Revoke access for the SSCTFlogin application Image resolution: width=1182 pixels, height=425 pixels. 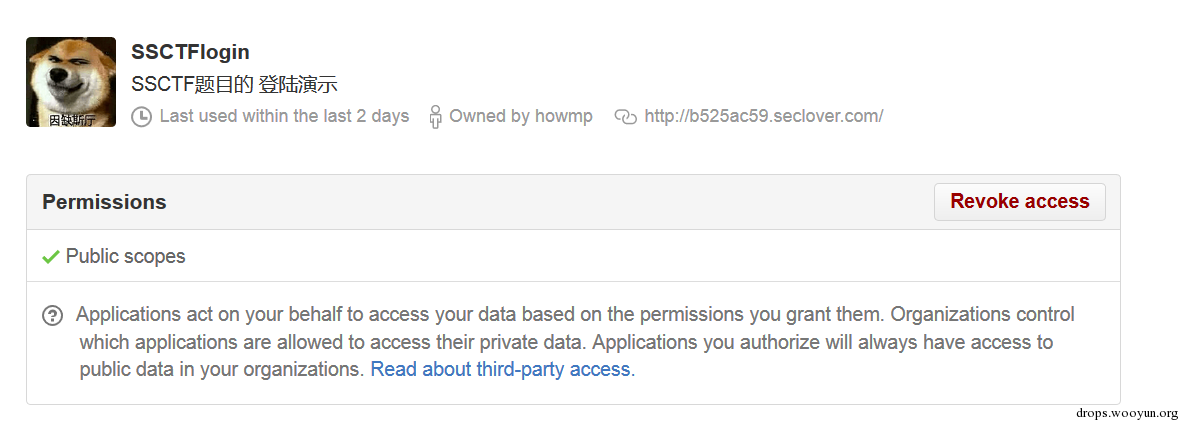(x=1019, y=202)
